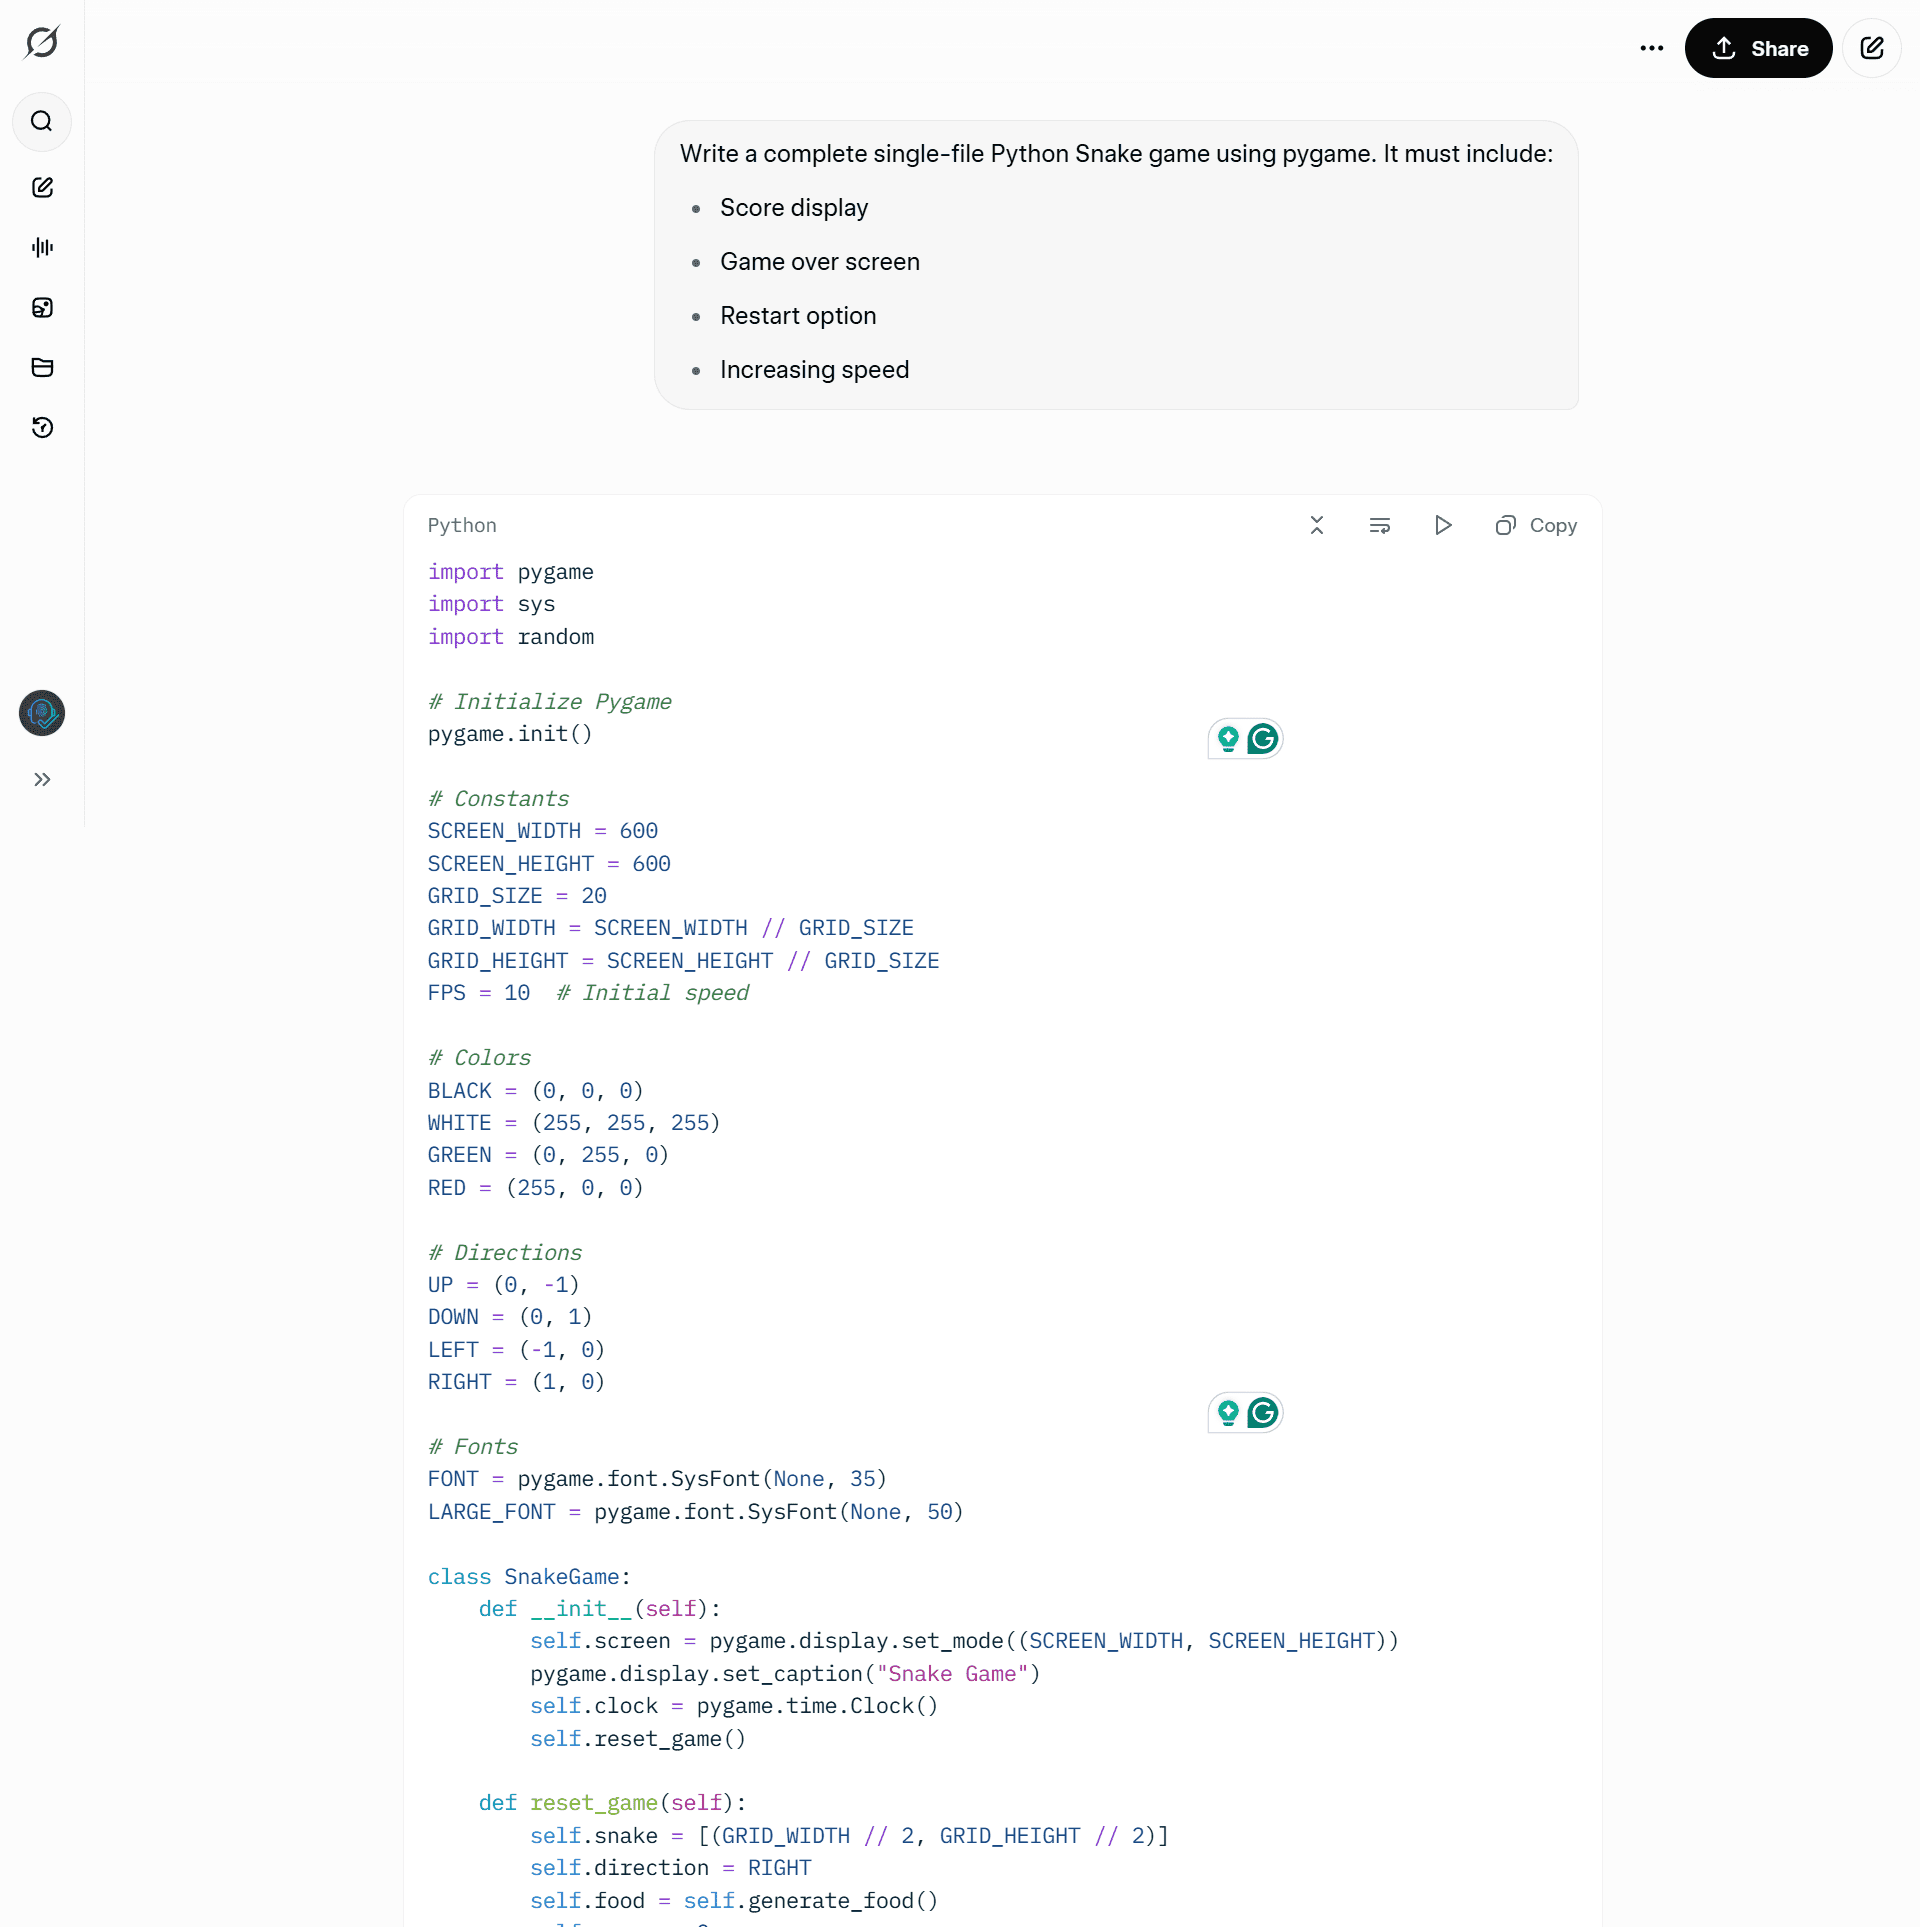Open voice mode waveform icon
This screenshot has width=1920, height=1927.
click(42, 248)
